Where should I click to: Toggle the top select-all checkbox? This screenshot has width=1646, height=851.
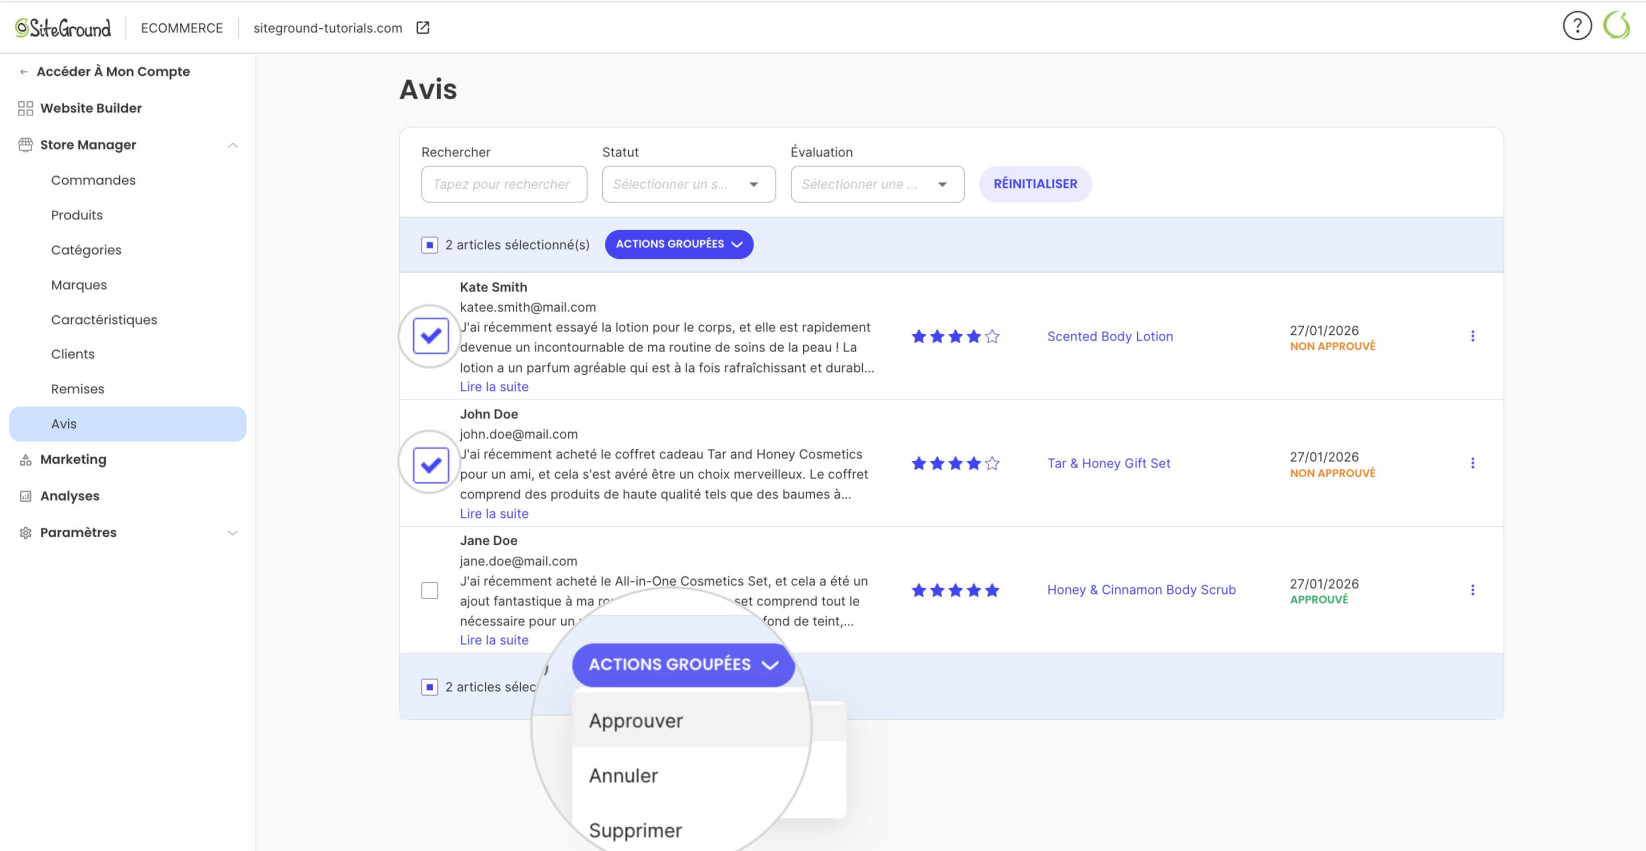[x=430, y=245]
